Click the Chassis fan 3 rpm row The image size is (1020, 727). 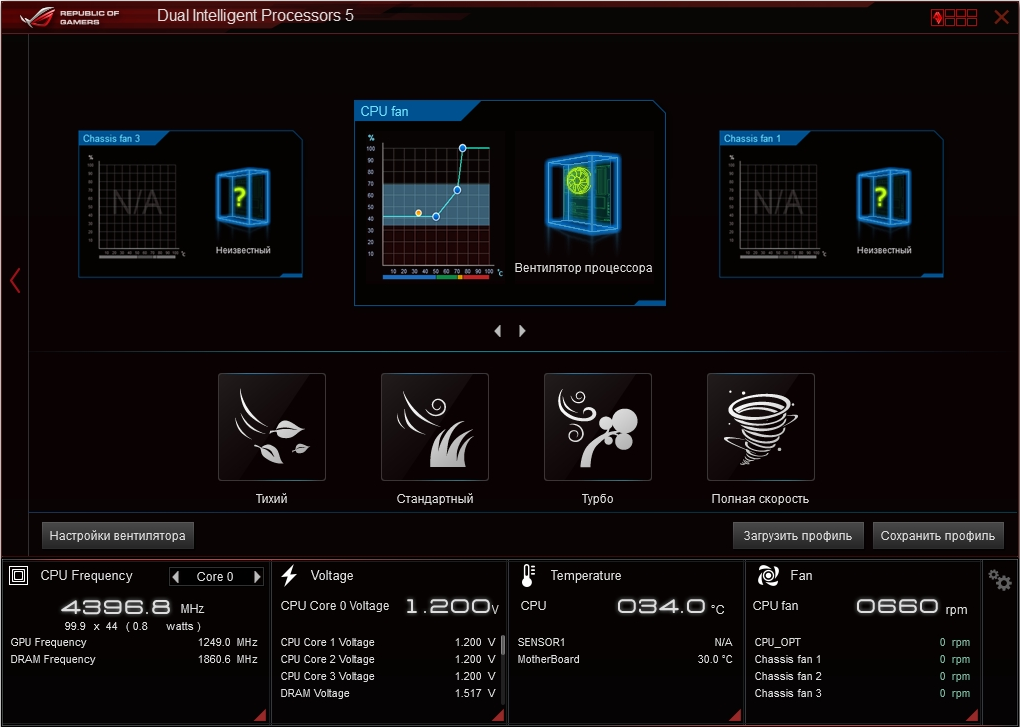click(x=862, y=693)
